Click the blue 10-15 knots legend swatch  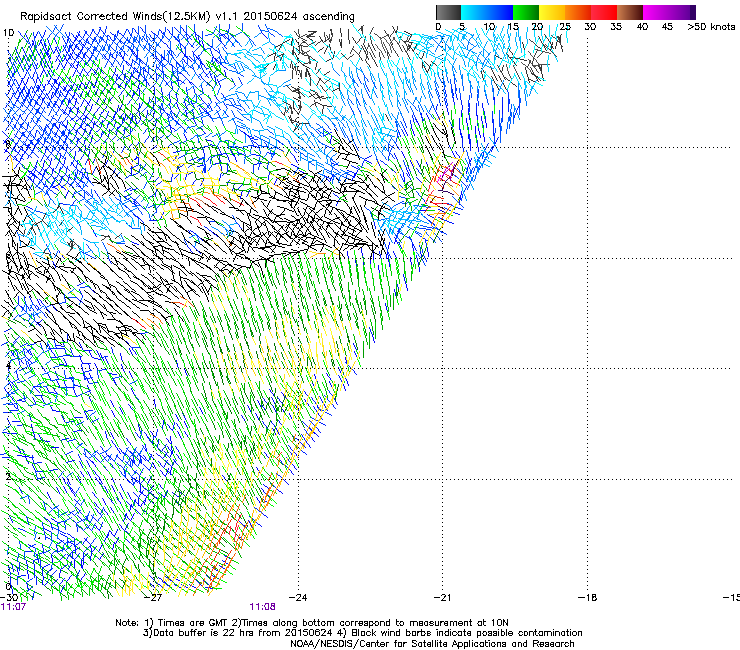tap(500, 12)
